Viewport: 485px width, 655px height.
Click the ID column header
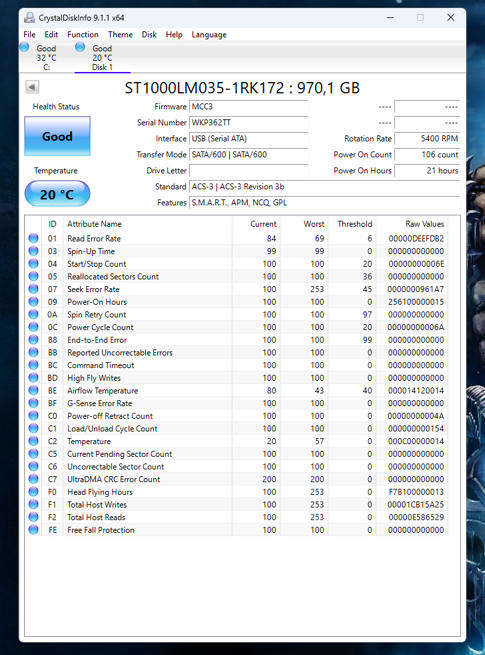pos(52,224)
